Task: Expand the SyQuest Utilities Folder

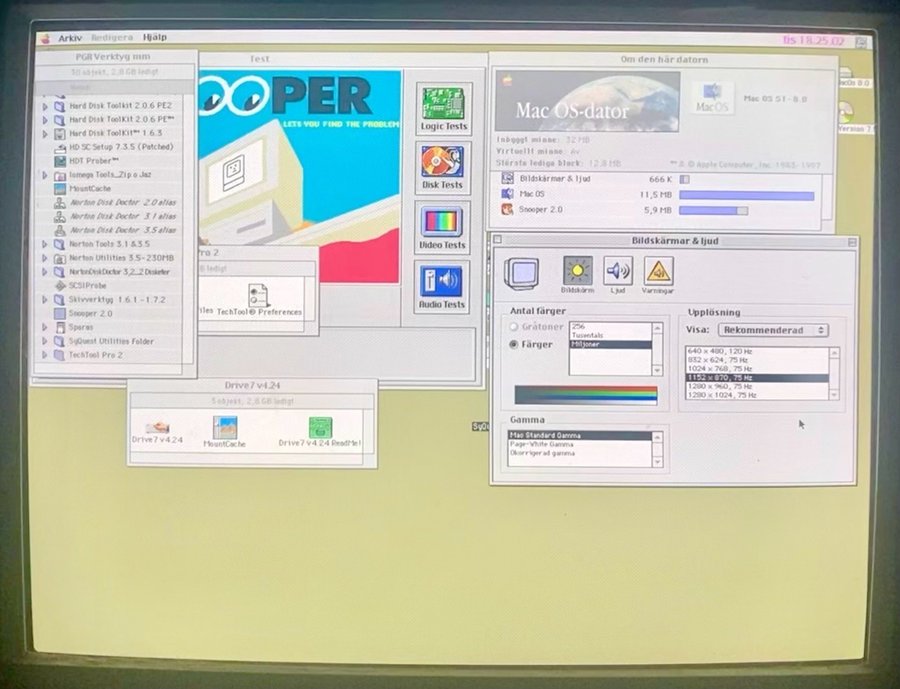Action: (45, 341)
